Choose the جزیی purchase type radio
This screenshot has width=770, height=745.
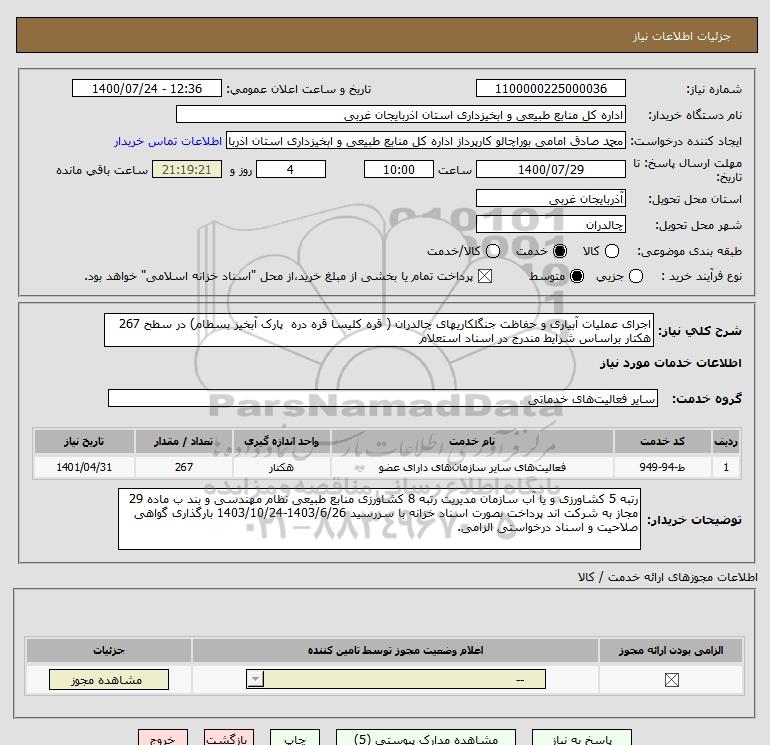coord(636,276)
